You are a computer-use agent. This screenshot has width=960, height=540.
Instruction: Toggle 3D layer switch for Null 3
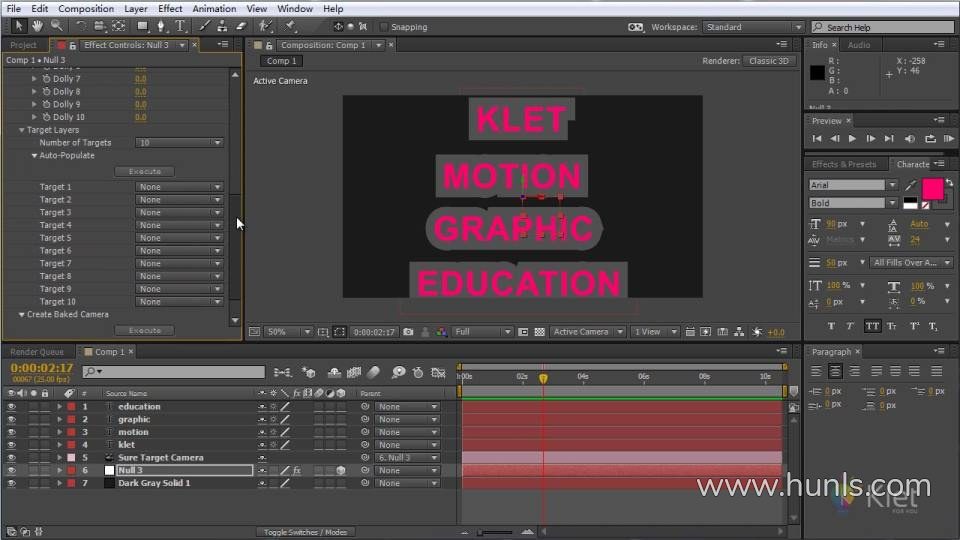(x=341, y=471)
